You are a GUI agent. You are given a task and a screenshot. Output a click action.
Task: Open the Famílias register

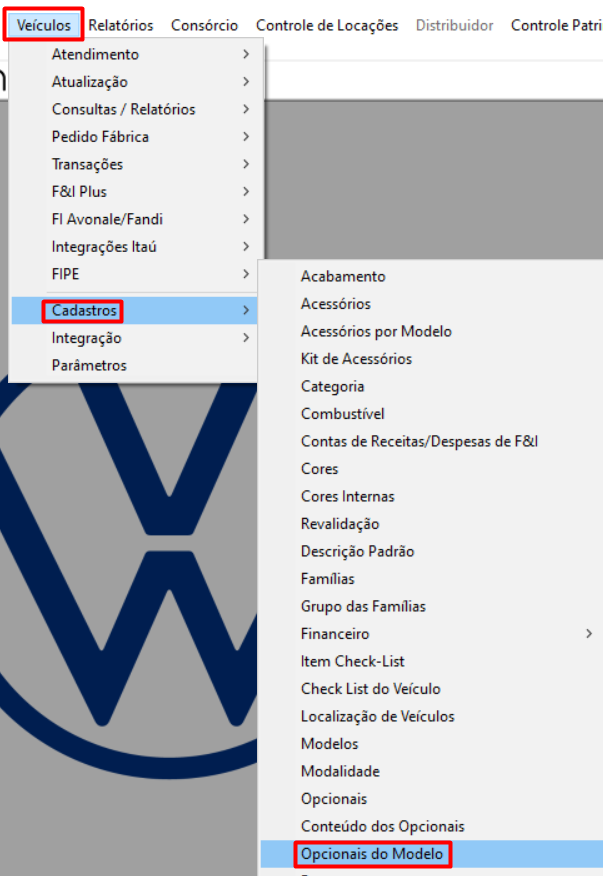click(431, 578)
